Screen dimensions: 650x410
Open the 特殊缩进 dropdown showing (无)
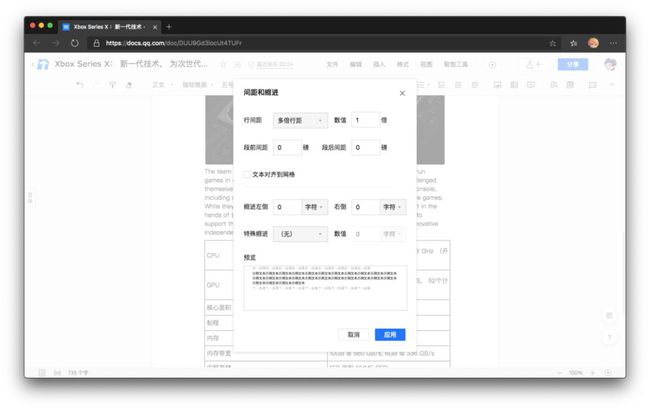coord(300,234)
